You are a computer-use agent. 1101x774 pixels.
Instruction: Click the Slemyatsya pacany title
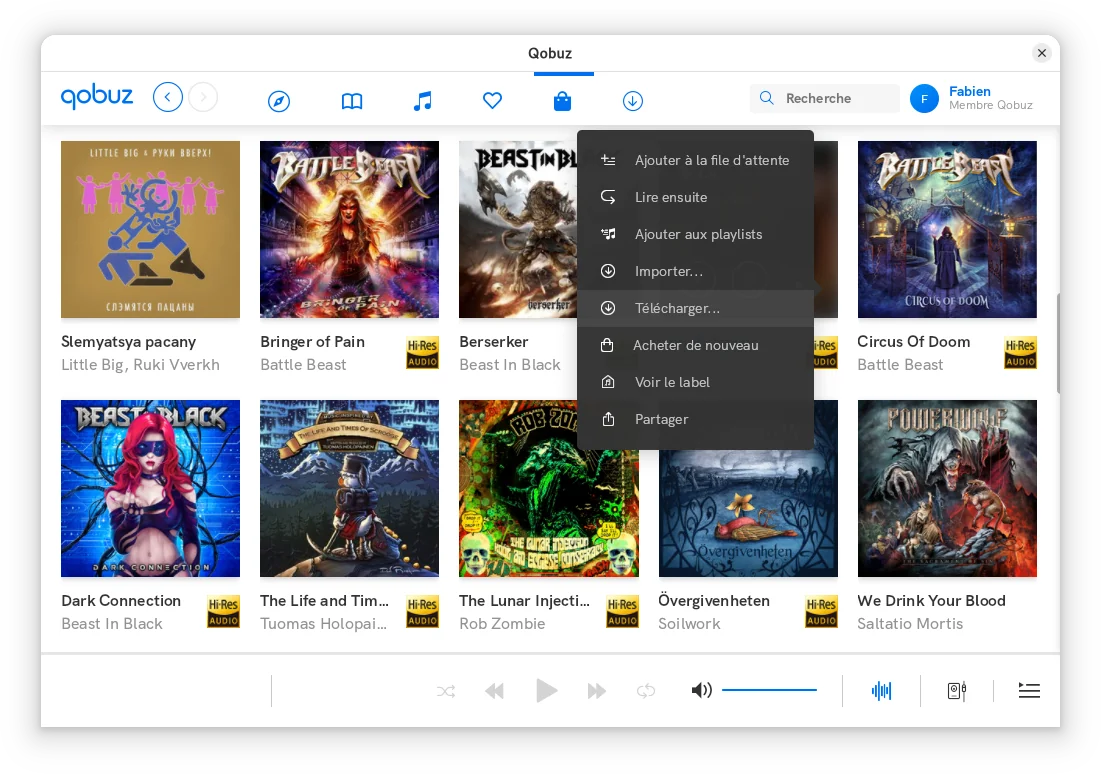click(x=128, y=342)
